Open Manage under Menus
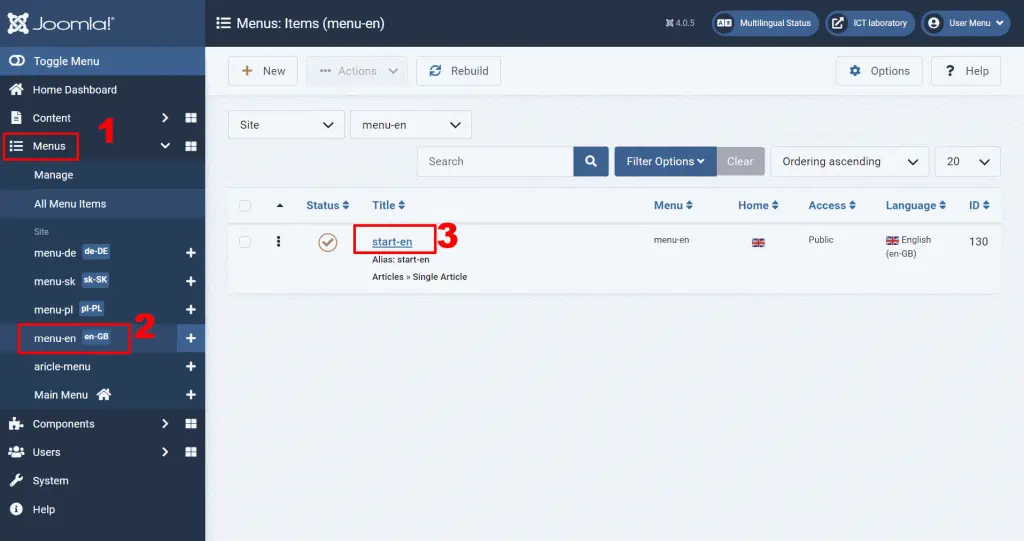The image size is (1024, 541). pyautogui.click(x=54, y=175)
